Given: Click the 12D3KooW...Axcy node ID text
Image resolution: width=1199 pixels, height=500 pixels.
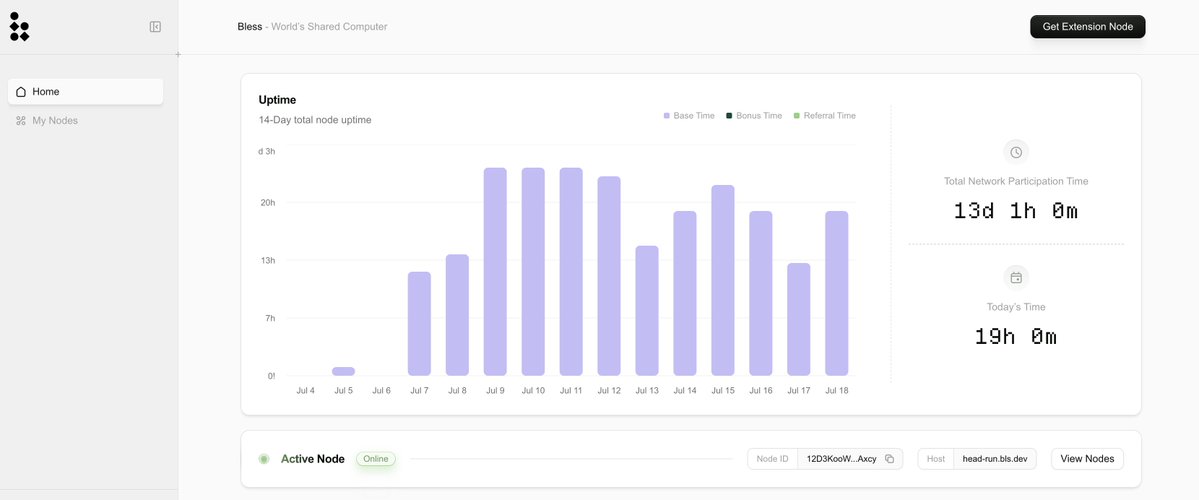Looking at the screenshot, I should tap(841, 459).
